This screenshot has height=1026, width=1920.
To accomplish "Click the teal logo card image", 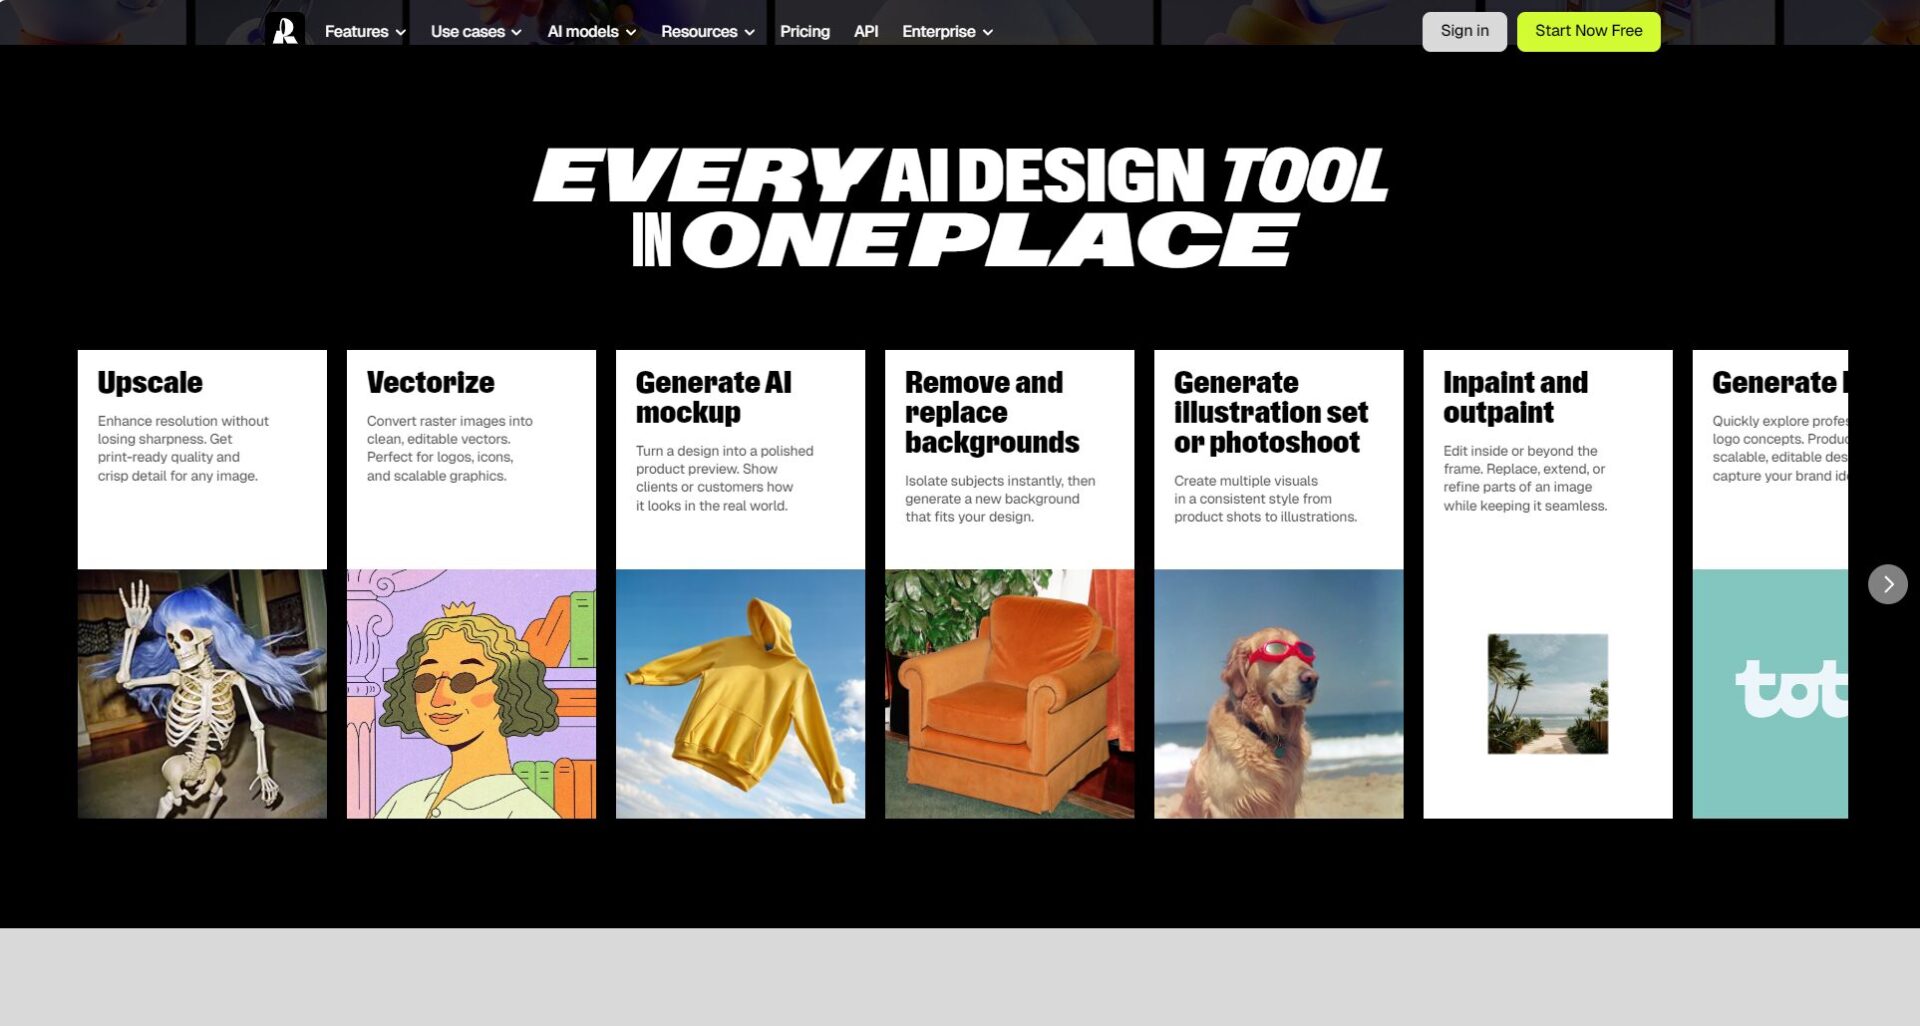I will (1769, 693).
